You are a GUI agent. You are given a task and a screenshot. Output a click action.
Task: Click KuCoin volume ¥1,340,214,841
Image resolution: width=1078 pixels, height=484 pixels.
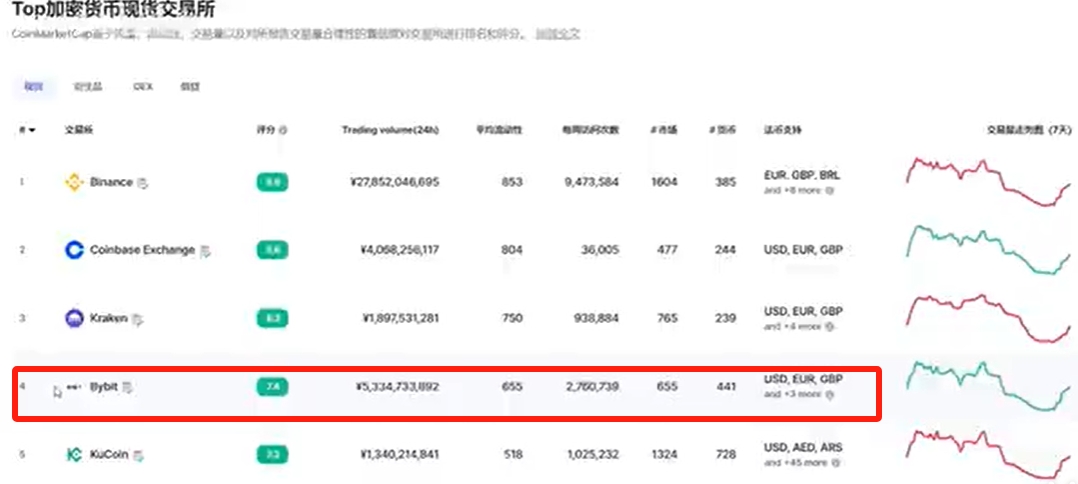(399, 454)
